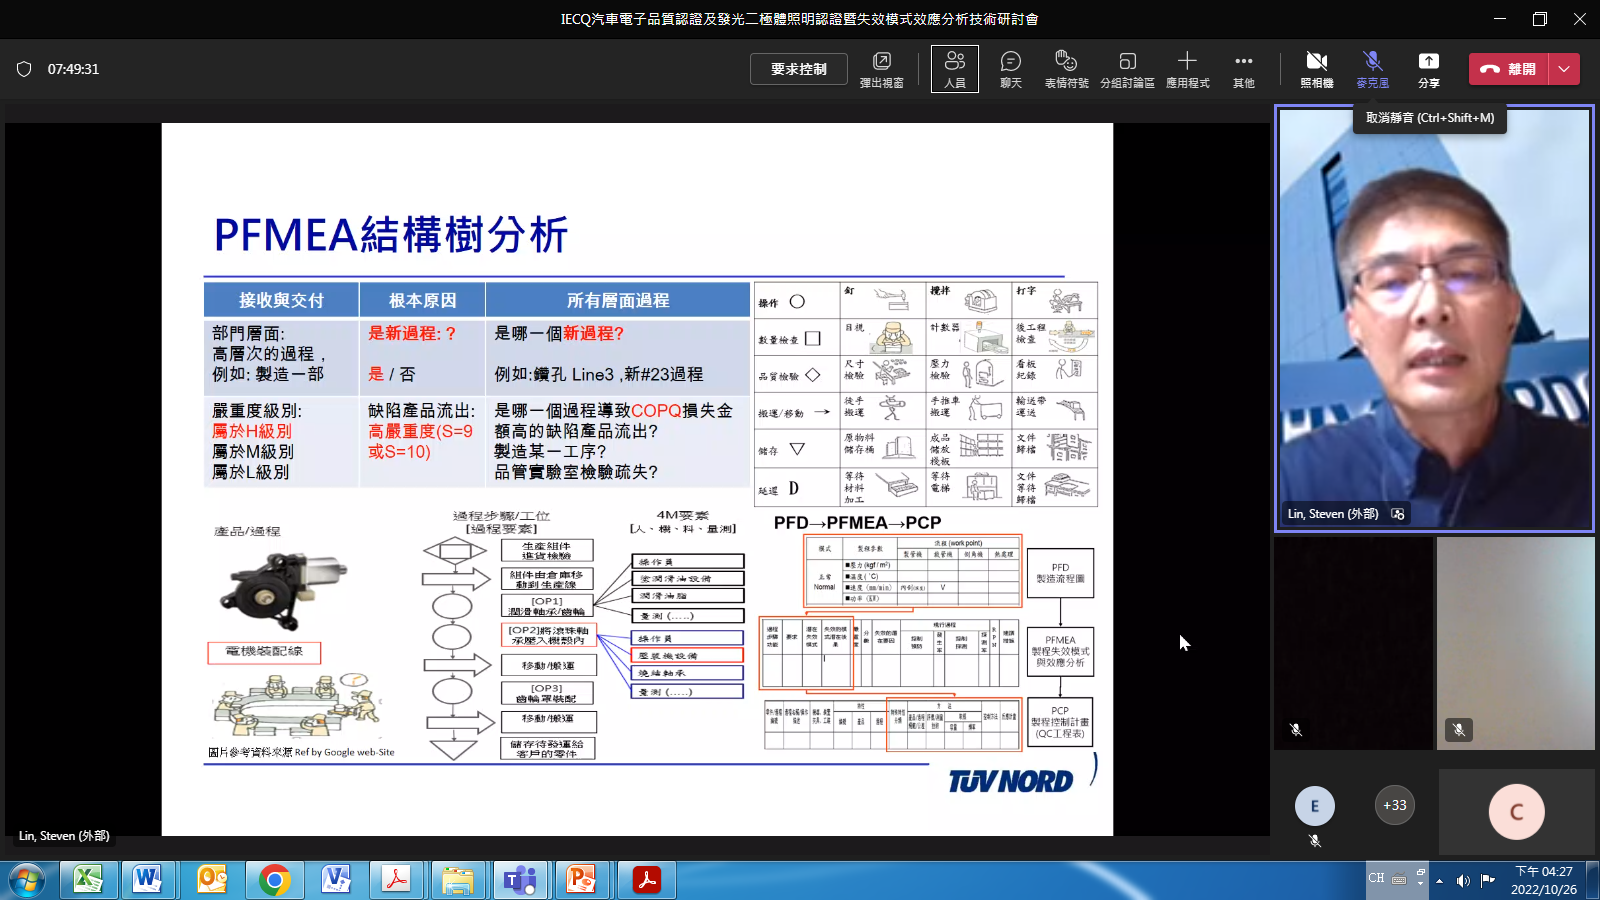Click participant avatar E
This screenshot has width=1600, height=900.
[x=1314, y=806]
